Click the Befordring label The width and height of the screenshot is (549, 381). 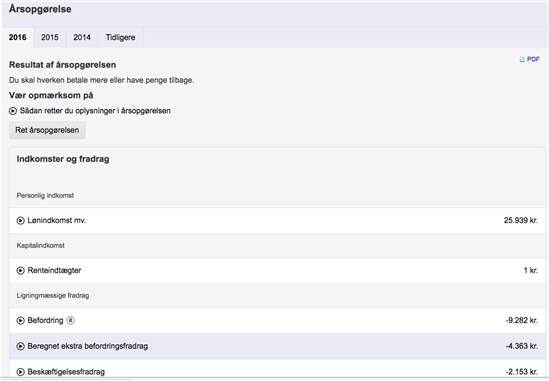coord(46,320)
